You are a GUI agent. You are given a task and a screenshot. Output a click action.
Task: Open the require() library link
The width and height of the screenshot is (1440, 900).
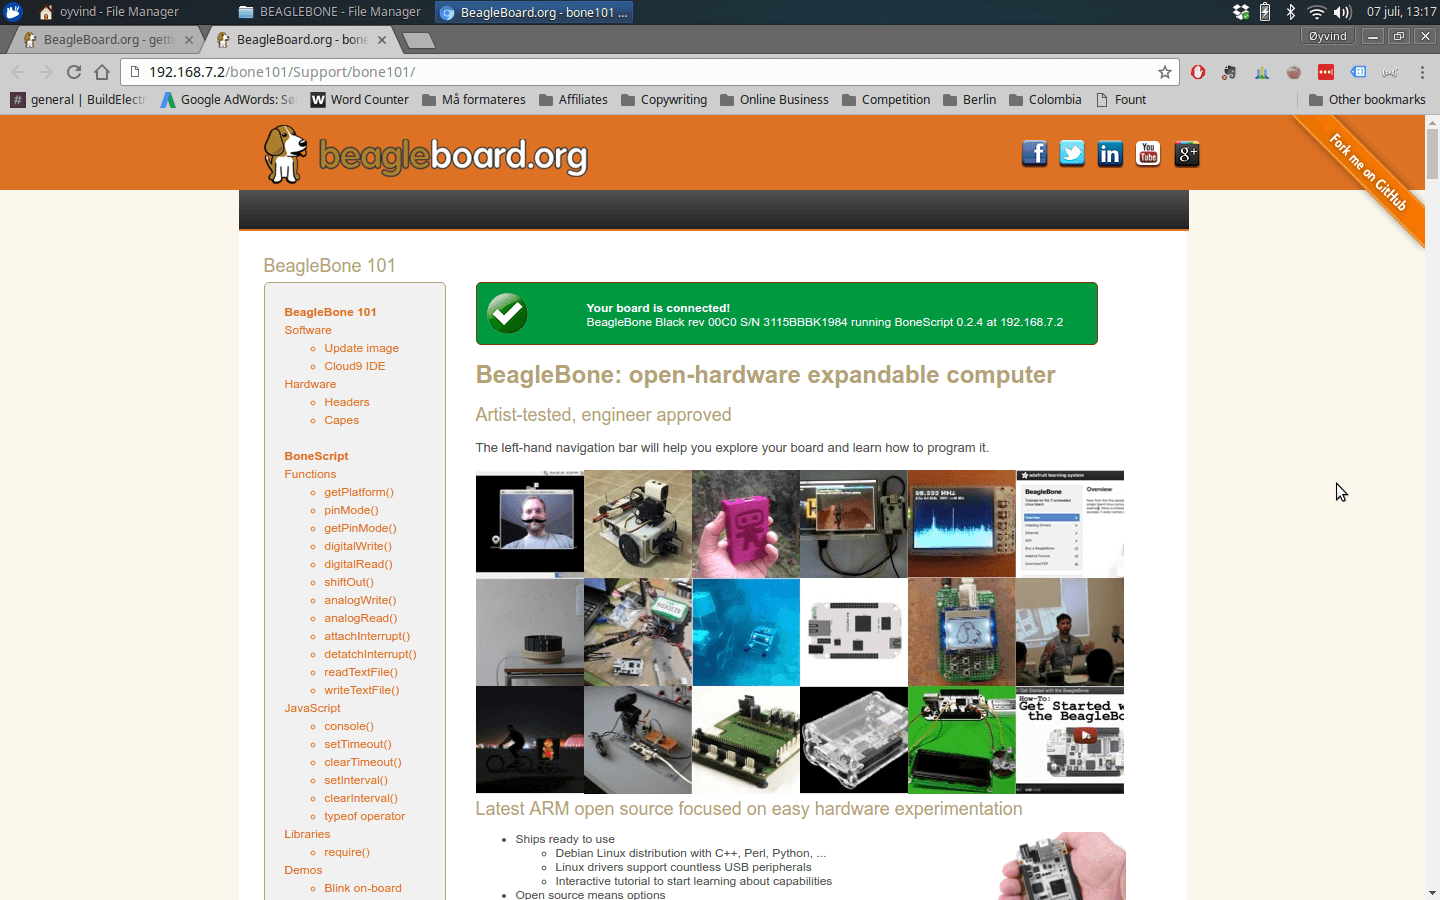coord(347,852)
